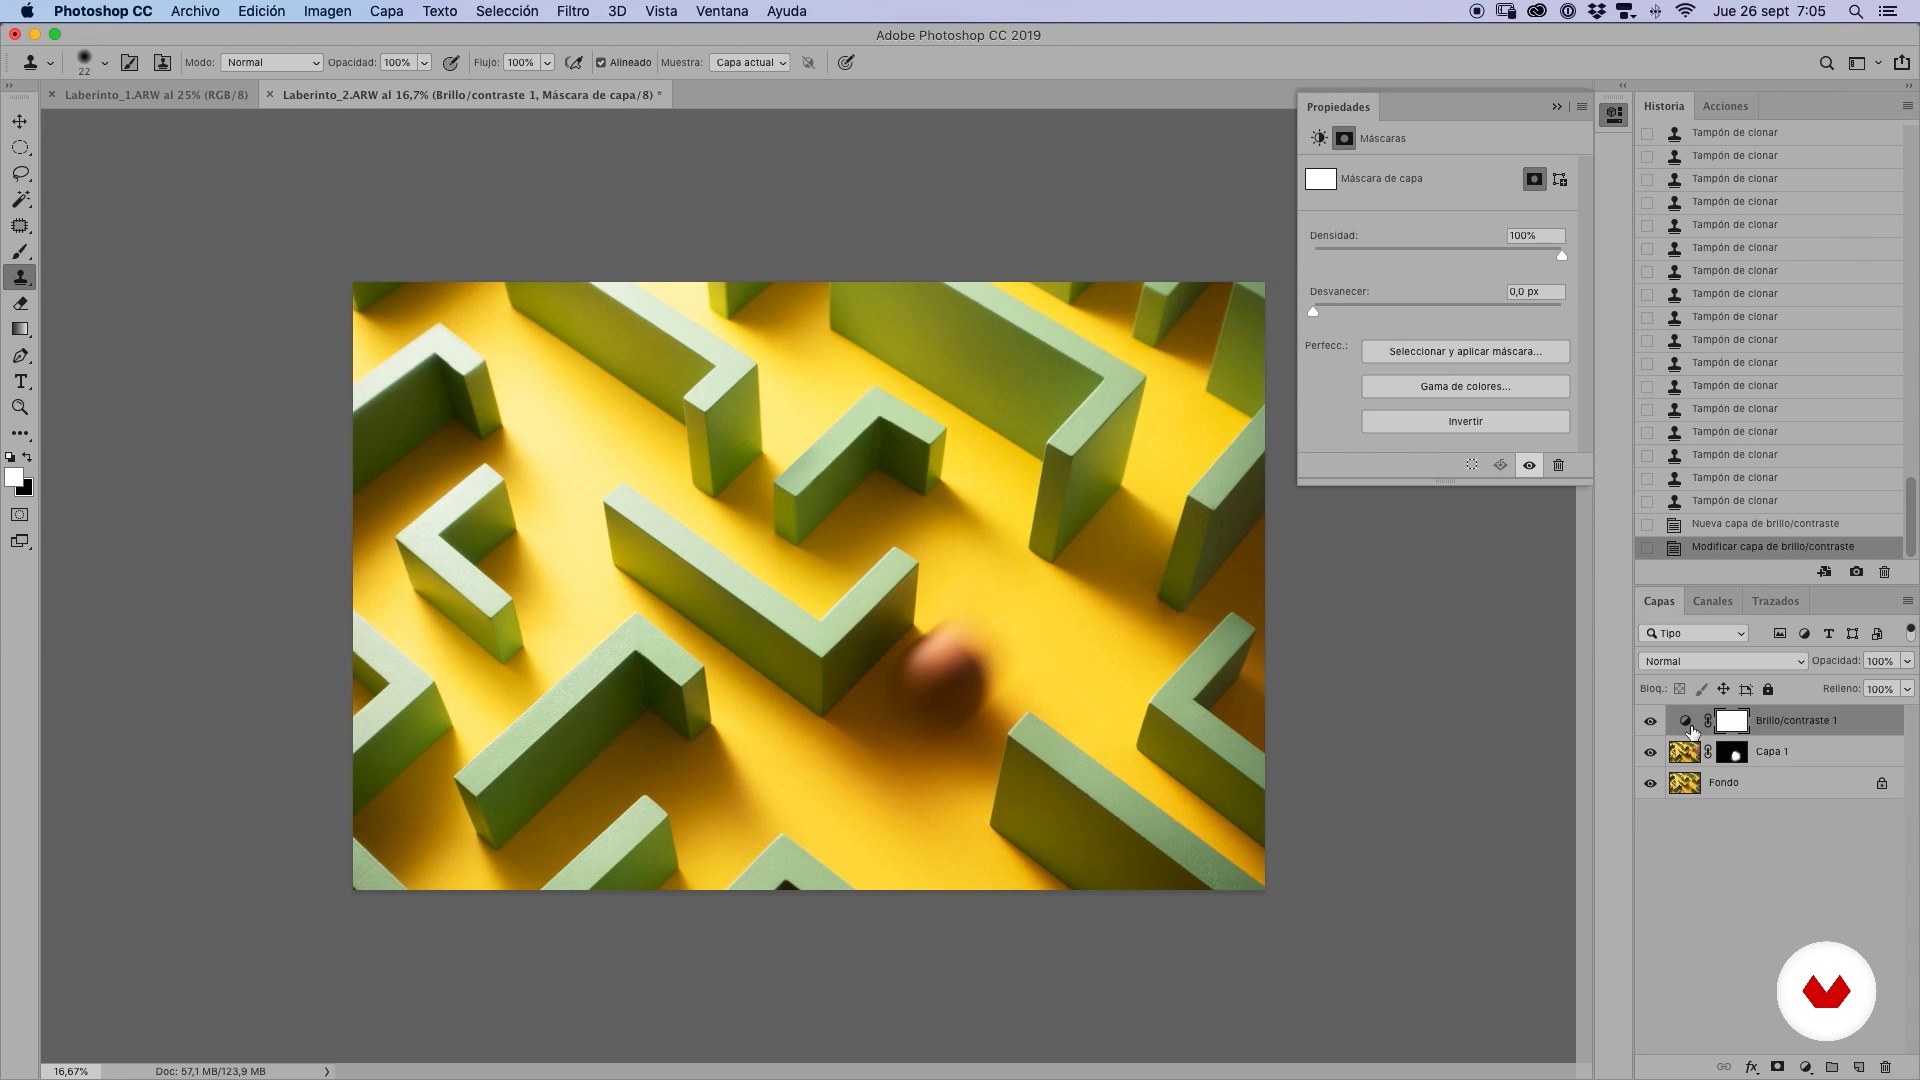The width and height of the screenshot is (1920, 1080).
Task: Hide the Brillo/contraste 1 layer
Action: click(x=1651, y=721)
